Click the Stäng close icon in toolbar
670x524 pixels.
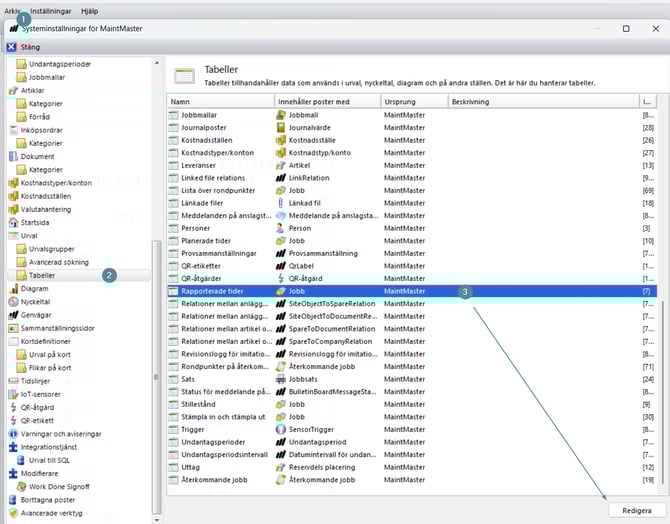11,45
